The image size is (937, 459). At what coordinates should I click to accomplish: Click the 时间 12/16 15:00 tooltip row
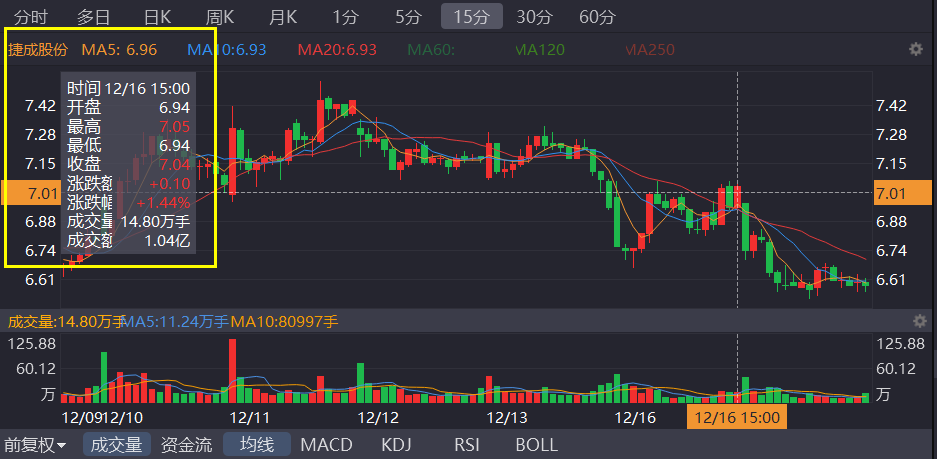[x=128, y=89]
